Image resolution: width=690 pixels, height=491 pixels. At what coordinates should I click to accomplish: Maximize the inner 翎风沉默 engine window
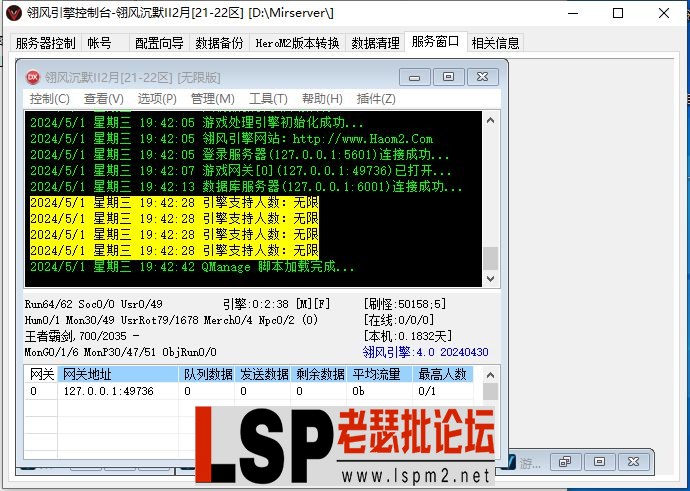448,77
